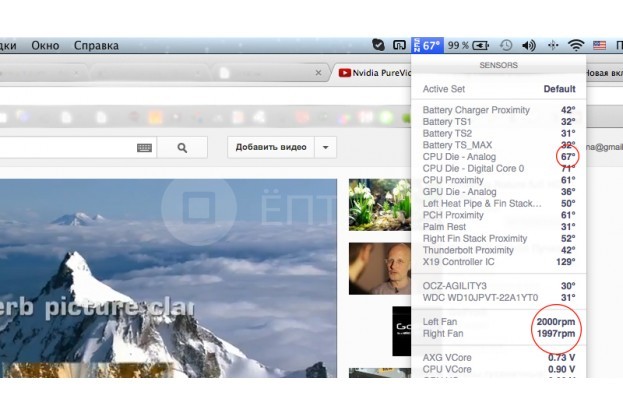
Task: Click inside the YouTube search field
Action: pyautogui.click(x=68, y=148)
